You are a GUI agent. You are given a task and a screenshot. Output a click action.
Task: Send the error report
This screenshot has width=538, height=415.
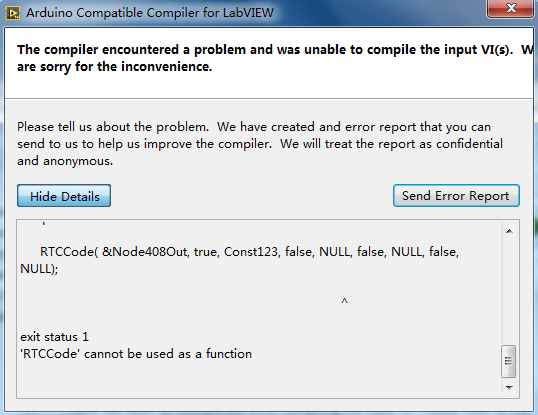coord(456,195)
